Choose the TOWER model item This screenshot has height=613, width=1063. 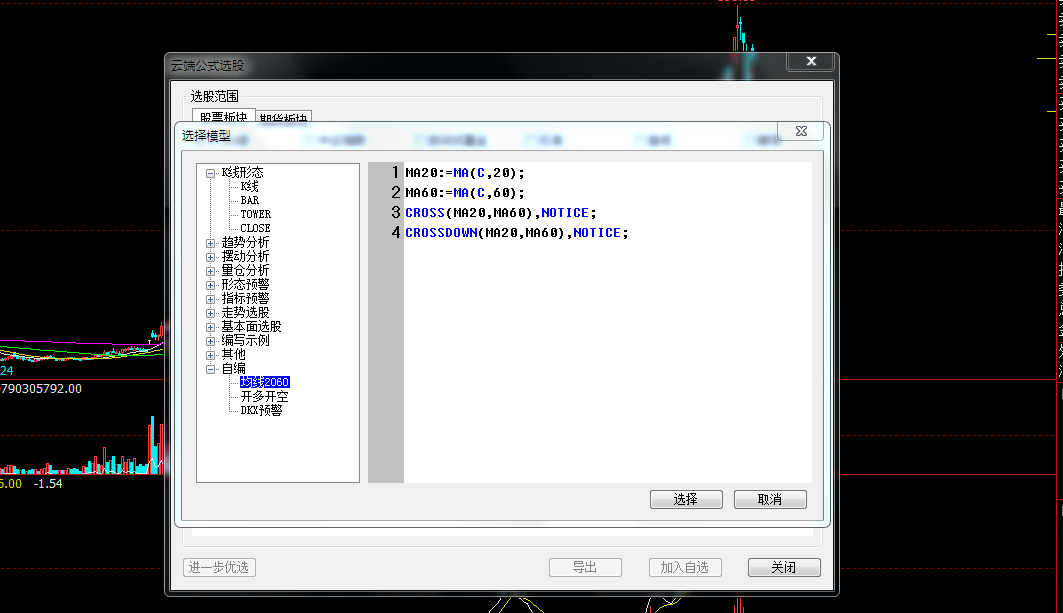[255, 215]
